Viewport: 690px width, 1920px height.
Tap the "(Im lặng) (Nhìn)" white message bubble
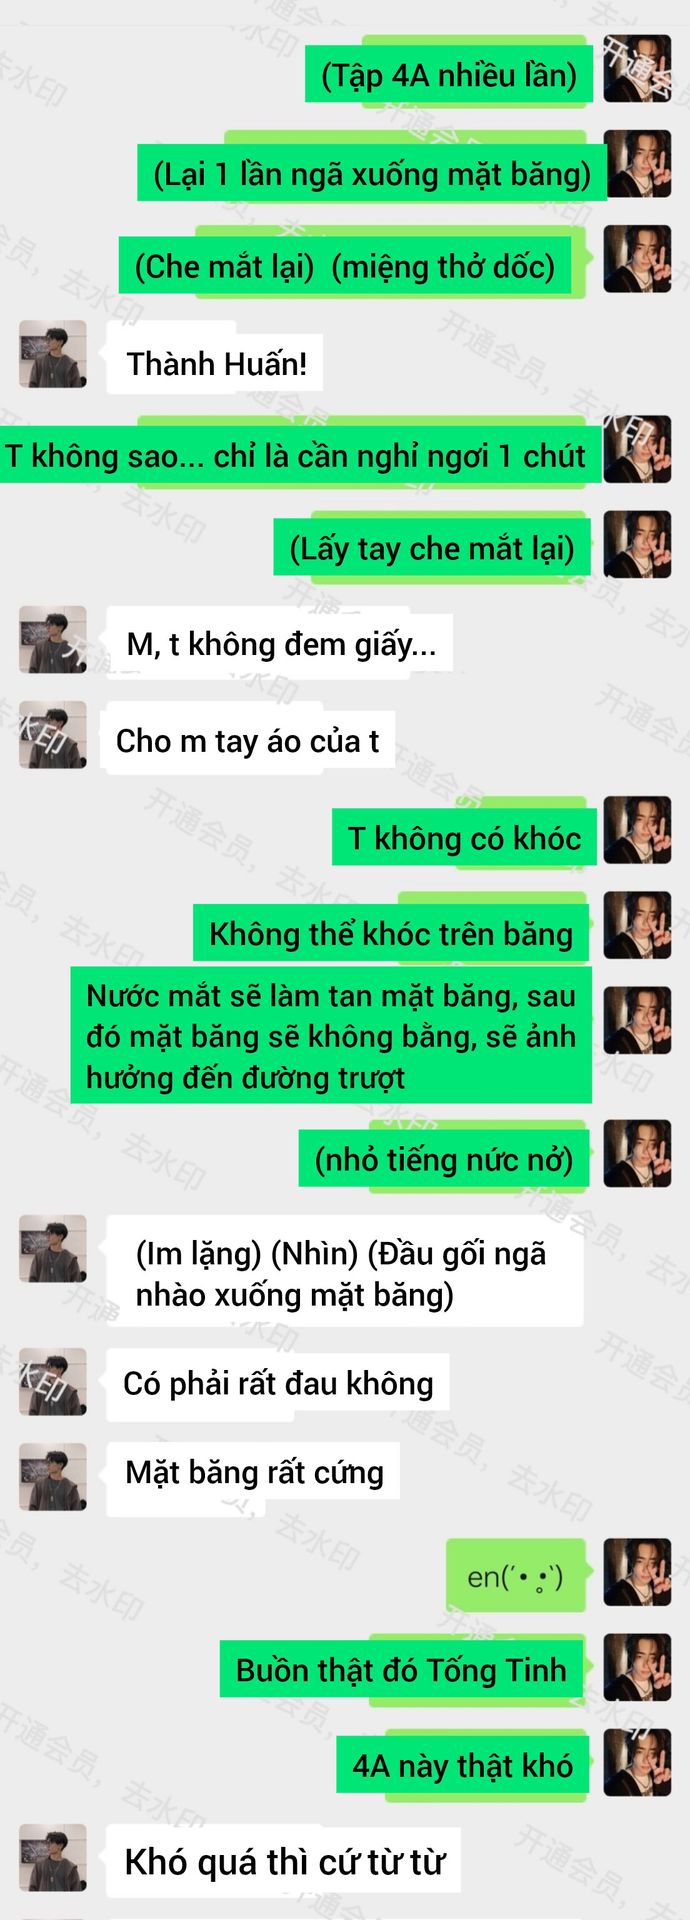tap(345, 1272)
